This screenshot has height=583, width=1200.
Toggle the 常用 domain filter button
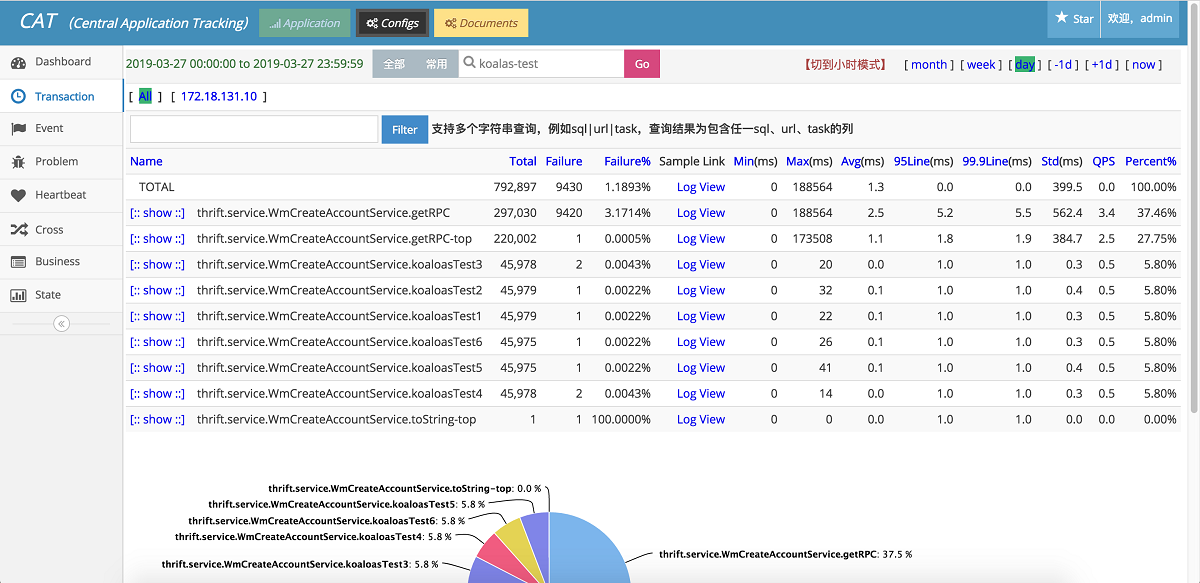pyautogui.click(x=436, y=64)
